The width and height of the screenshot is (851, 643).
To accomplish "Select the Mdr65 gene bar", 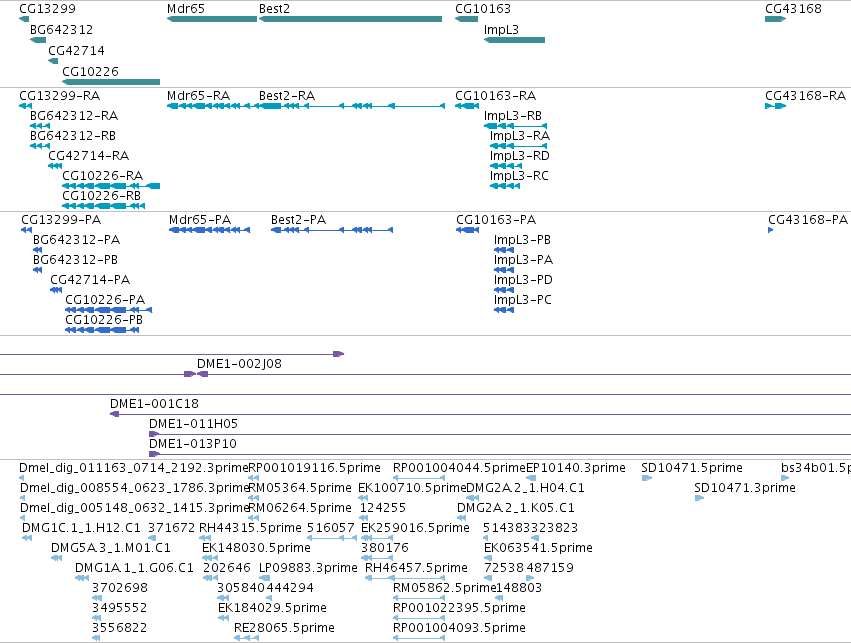I will click(212, 19).
